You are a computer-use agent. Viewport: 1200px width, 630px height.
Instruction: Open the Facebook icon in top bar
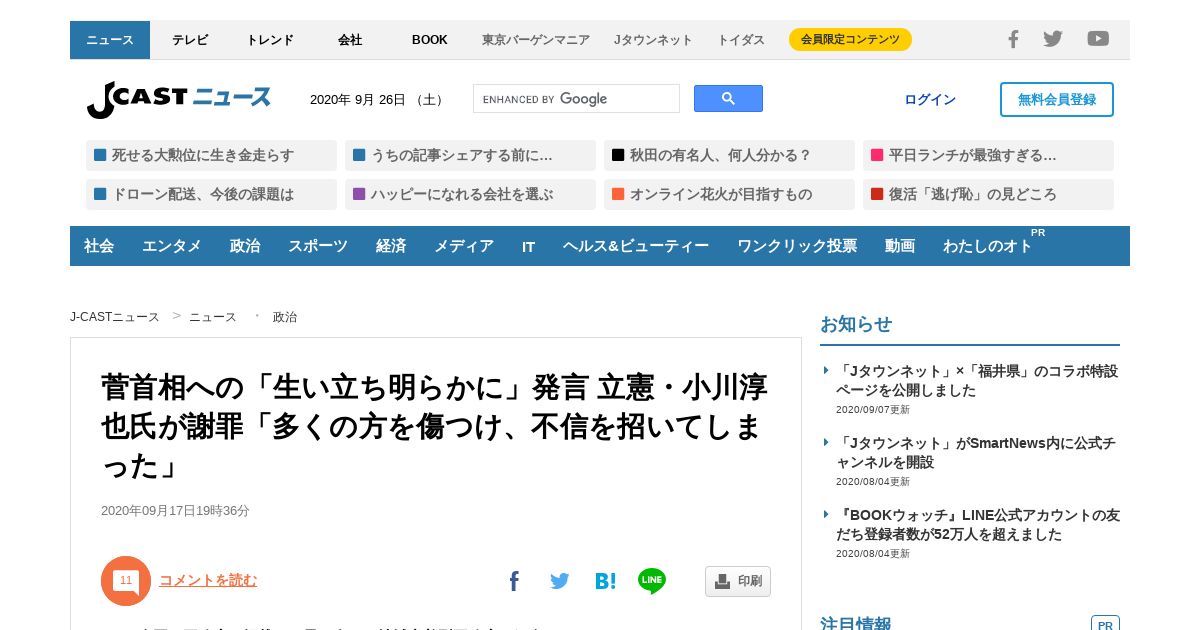pyautogui.click(x=1013, y=39)
